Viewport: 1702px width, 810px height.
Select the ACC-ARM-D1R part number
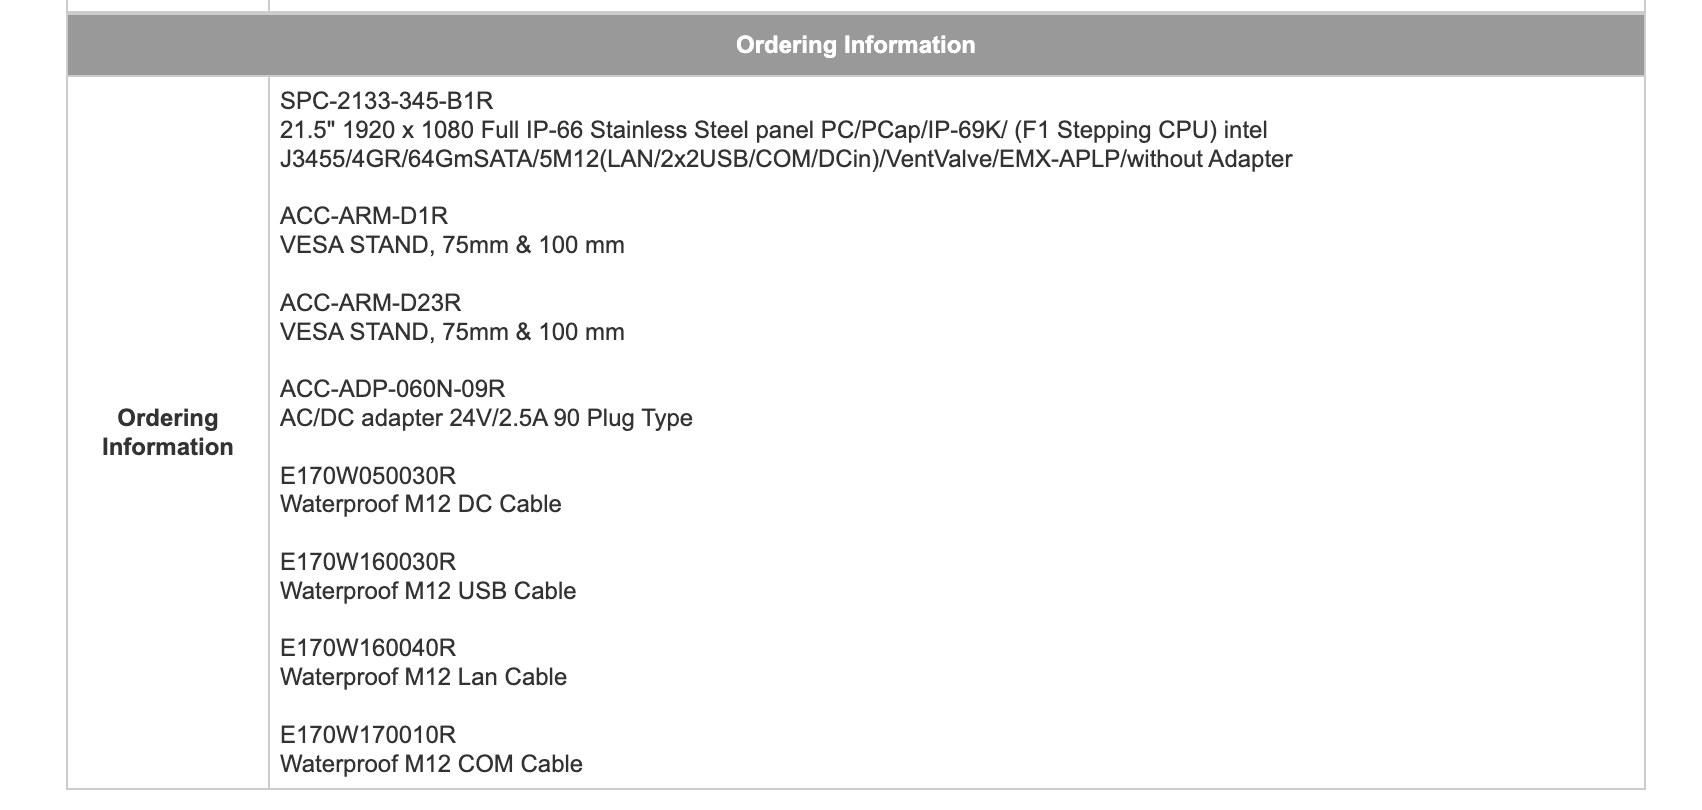364,216
